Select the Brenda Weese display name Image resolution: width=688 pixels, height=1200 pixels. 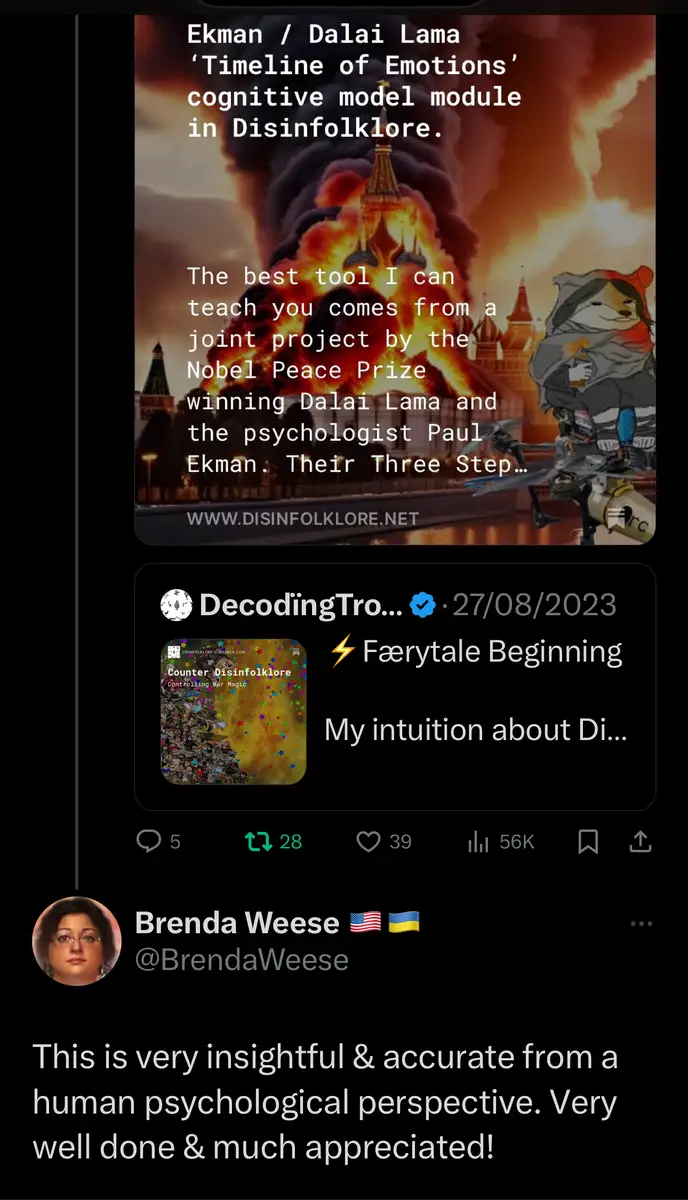pyautogui.click(x=237, y=922)
